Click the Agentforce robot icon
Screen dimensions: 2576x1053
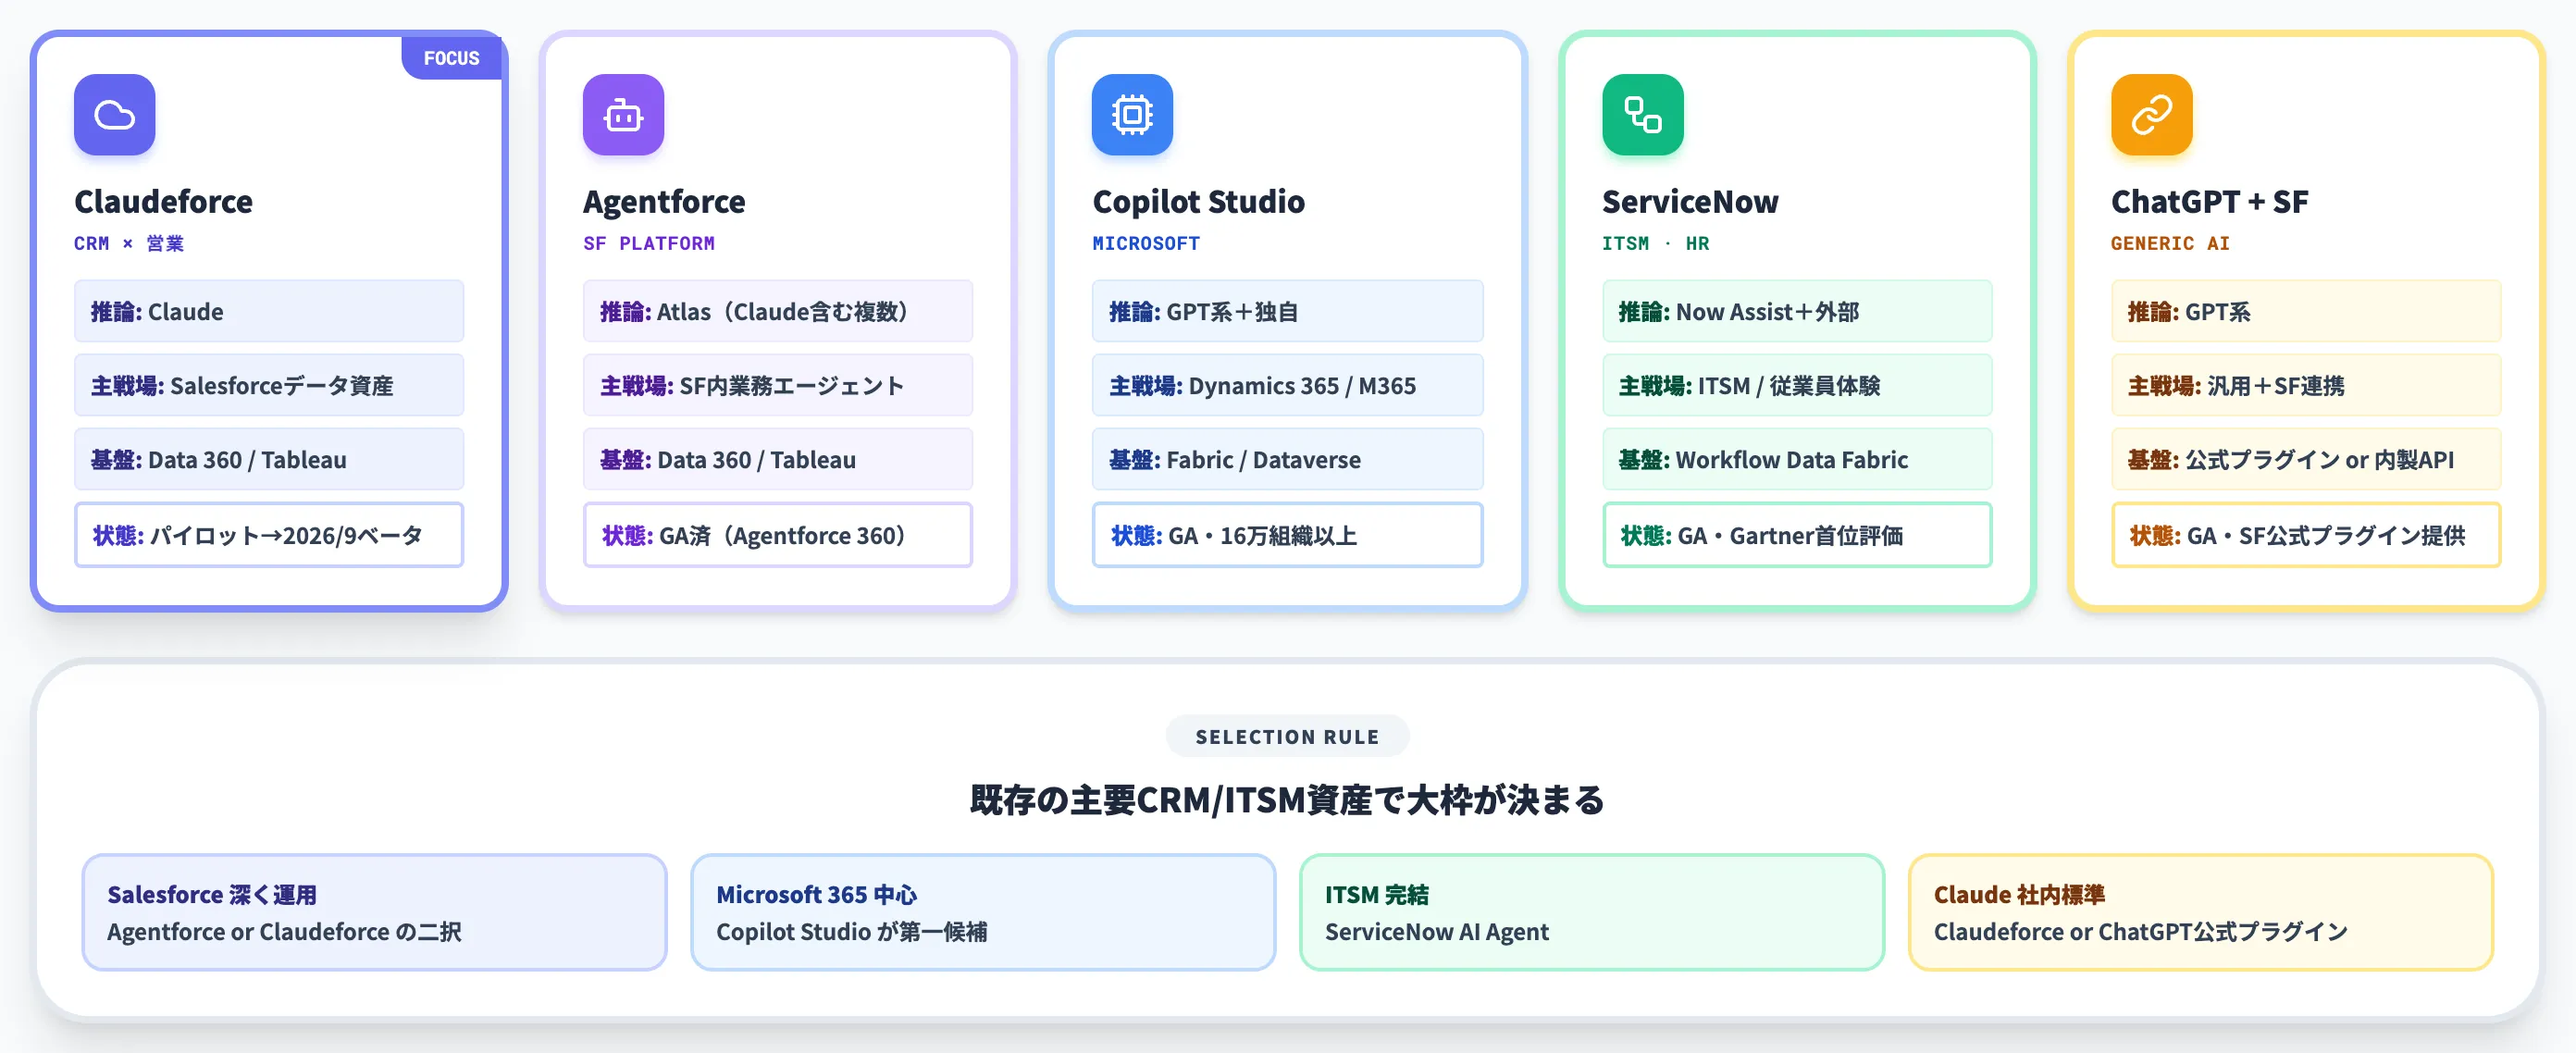(x=623, y=115)
